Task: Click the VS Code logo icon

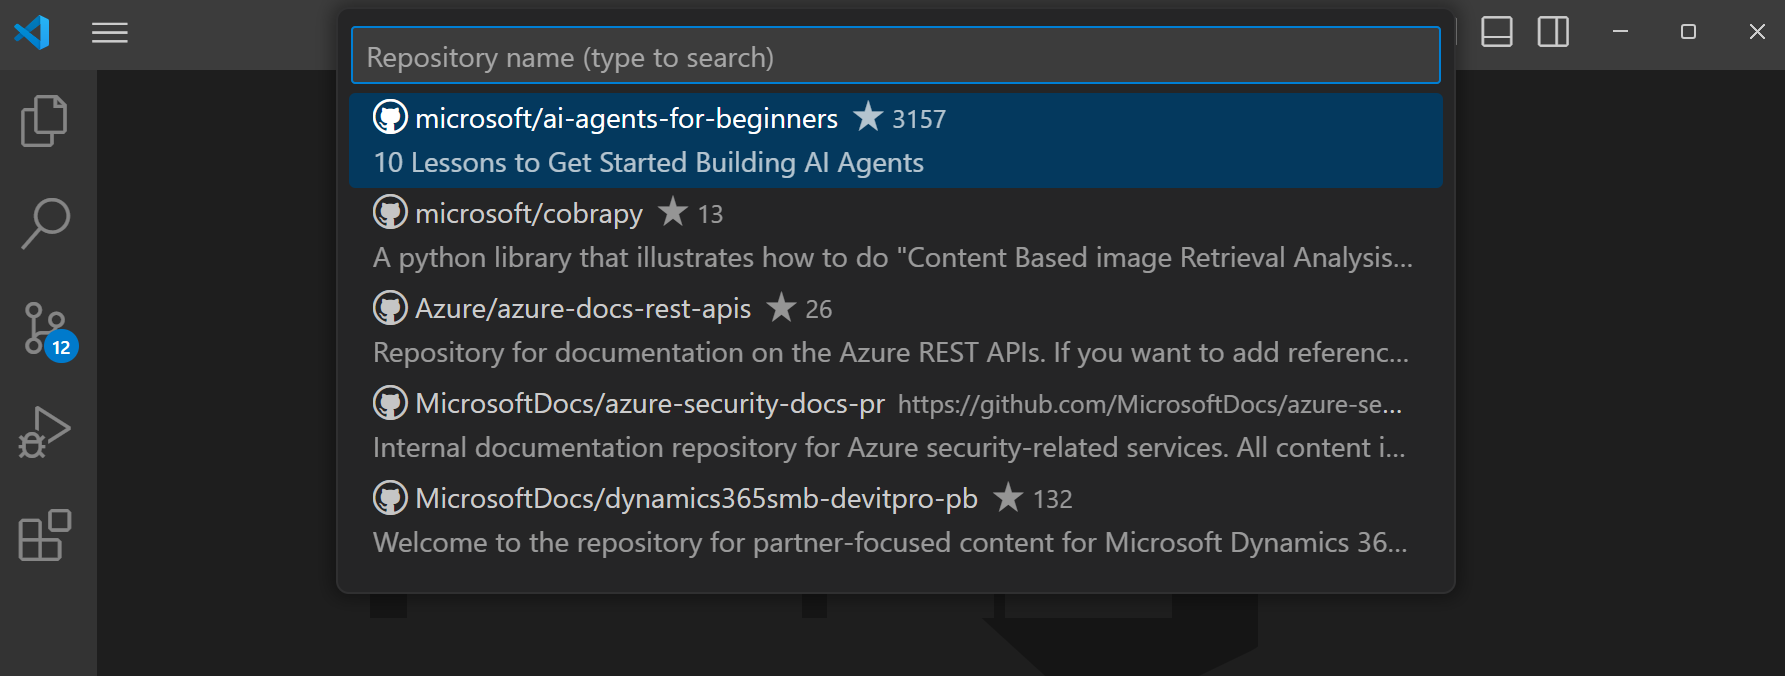Action: coord(32,33)
